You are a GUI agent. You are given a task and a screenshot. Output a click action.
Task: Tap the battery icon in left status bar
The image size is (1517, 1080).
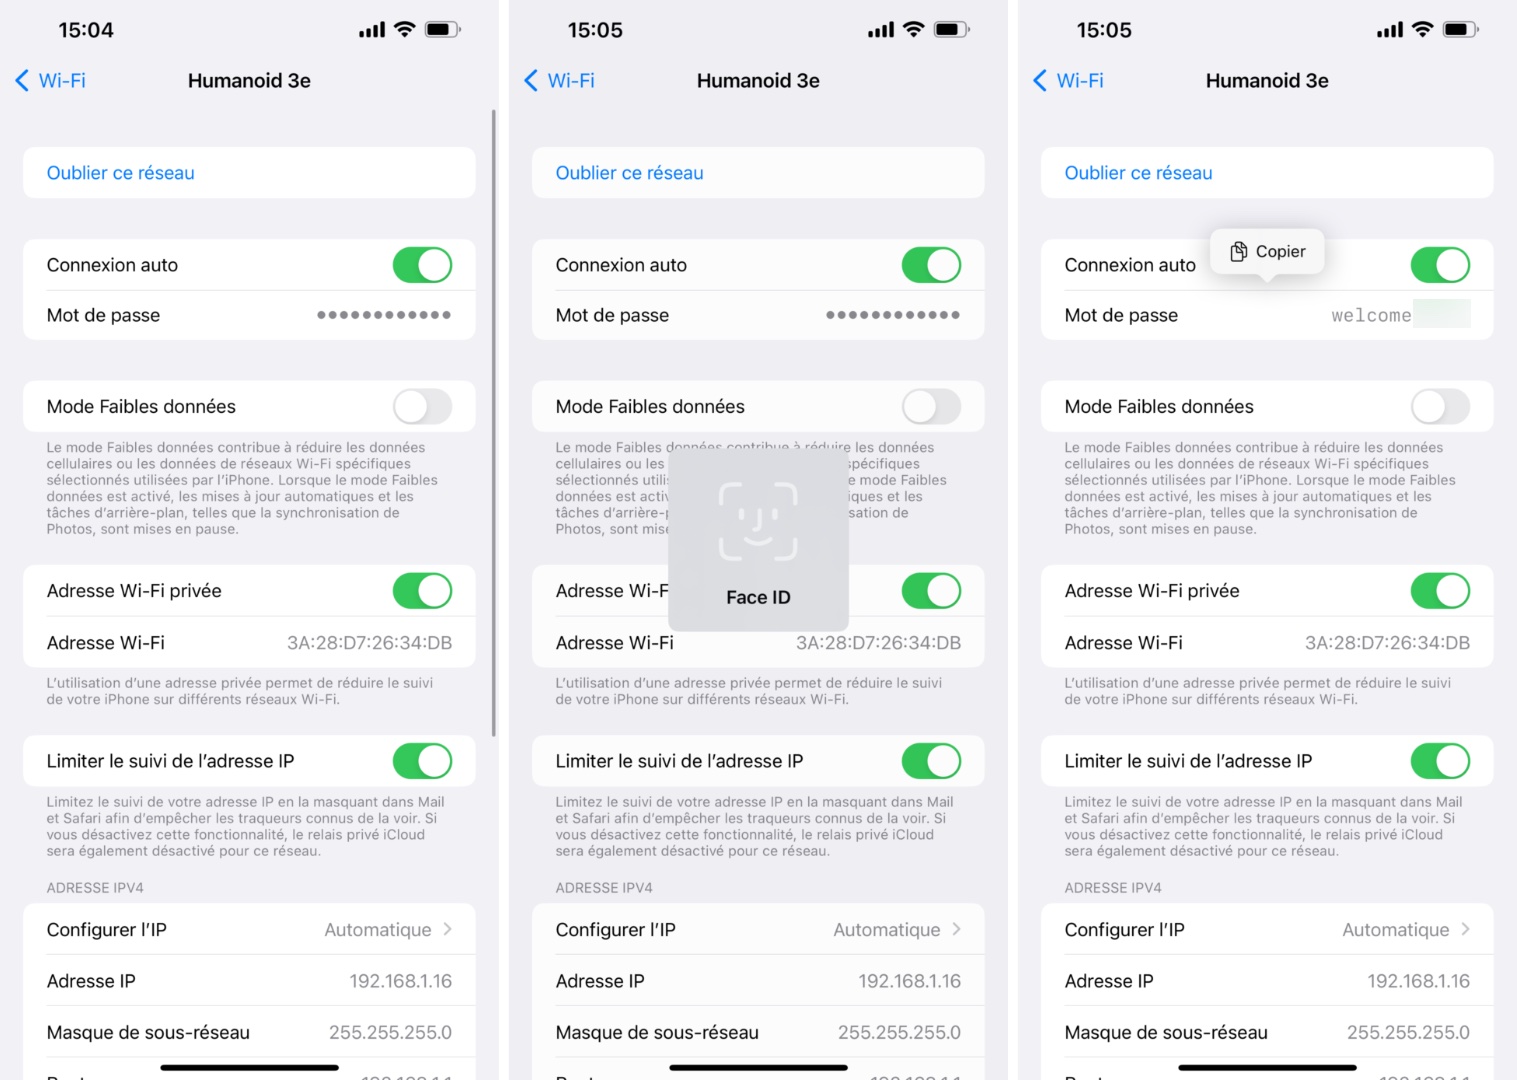click(443, 30)
